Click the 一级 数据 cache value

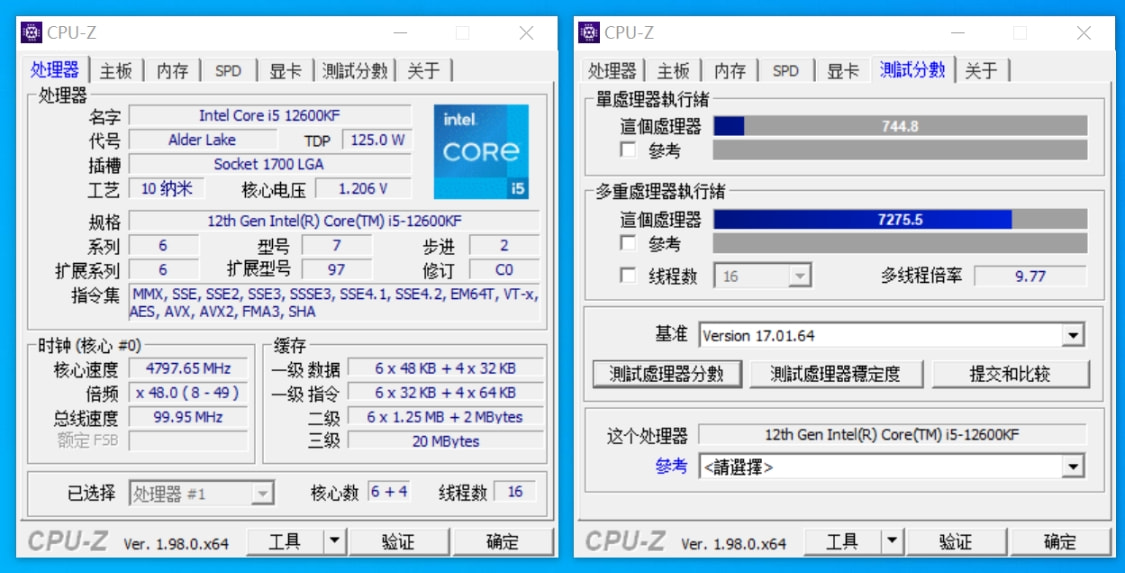pyautogui.click(x=445, y=369)
